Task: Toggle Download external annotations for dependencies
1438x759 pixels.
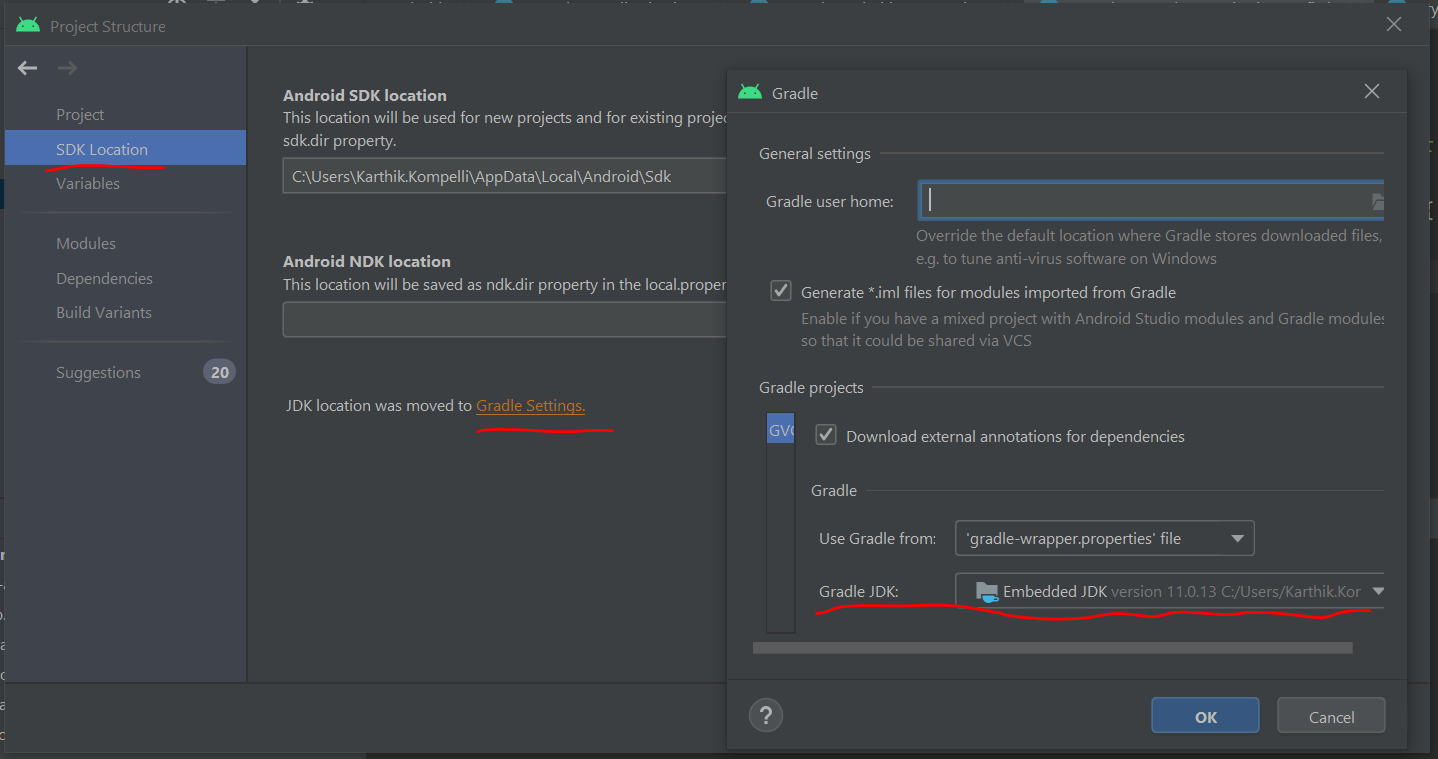Action: (x=826, y=435)
